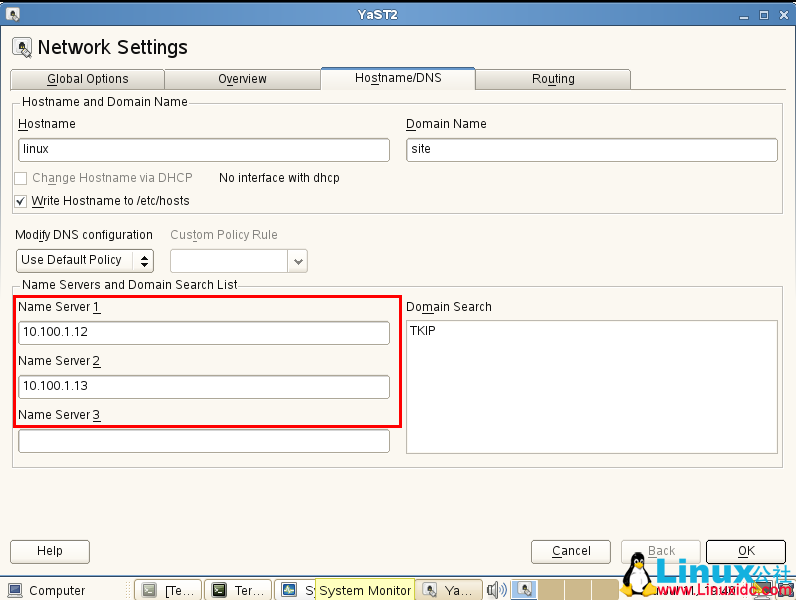
Task: Click the Cancel button
Action: click(571, 551)
